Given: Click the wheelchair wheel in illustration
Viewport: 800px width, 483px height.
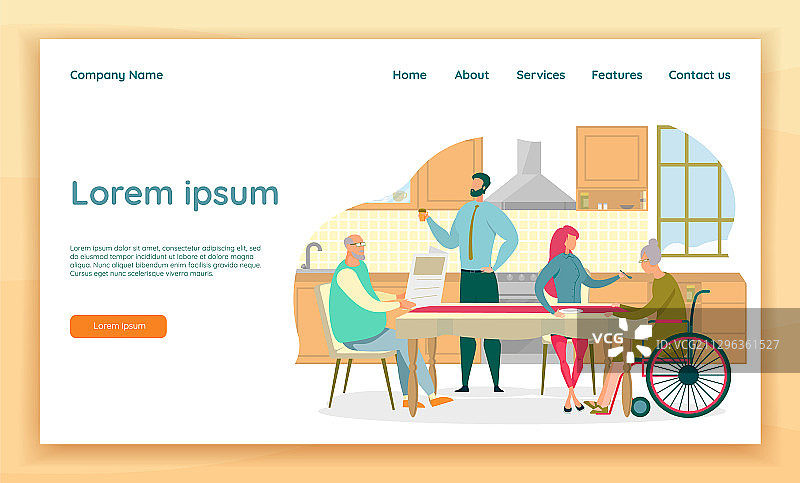Looking at the screenshot, I should [x=688, y=375].
